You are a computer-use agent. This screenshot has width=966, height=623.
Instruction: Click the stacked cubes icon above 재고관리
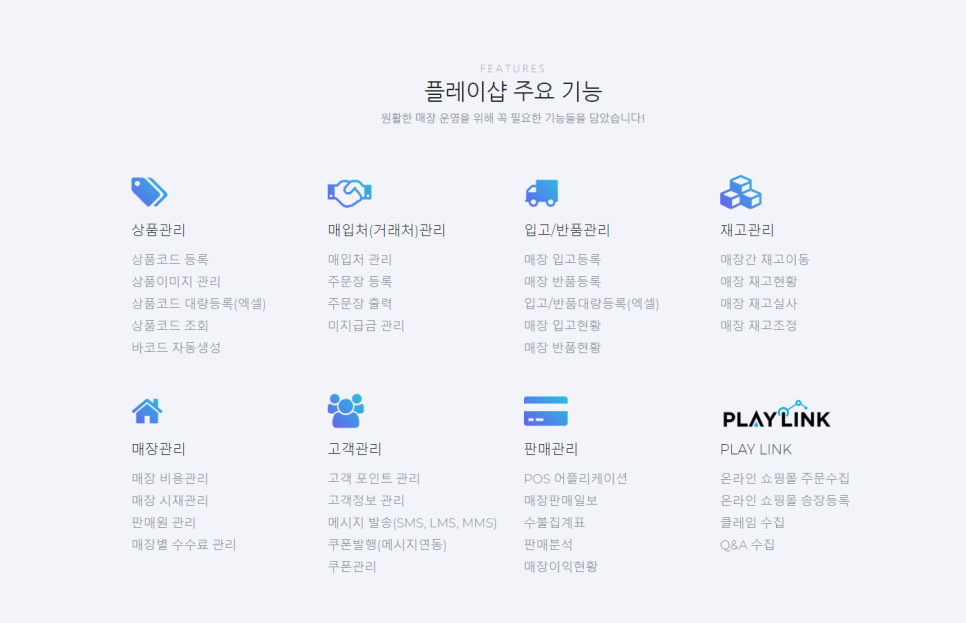pyautogui.click(x=740, y=192)
